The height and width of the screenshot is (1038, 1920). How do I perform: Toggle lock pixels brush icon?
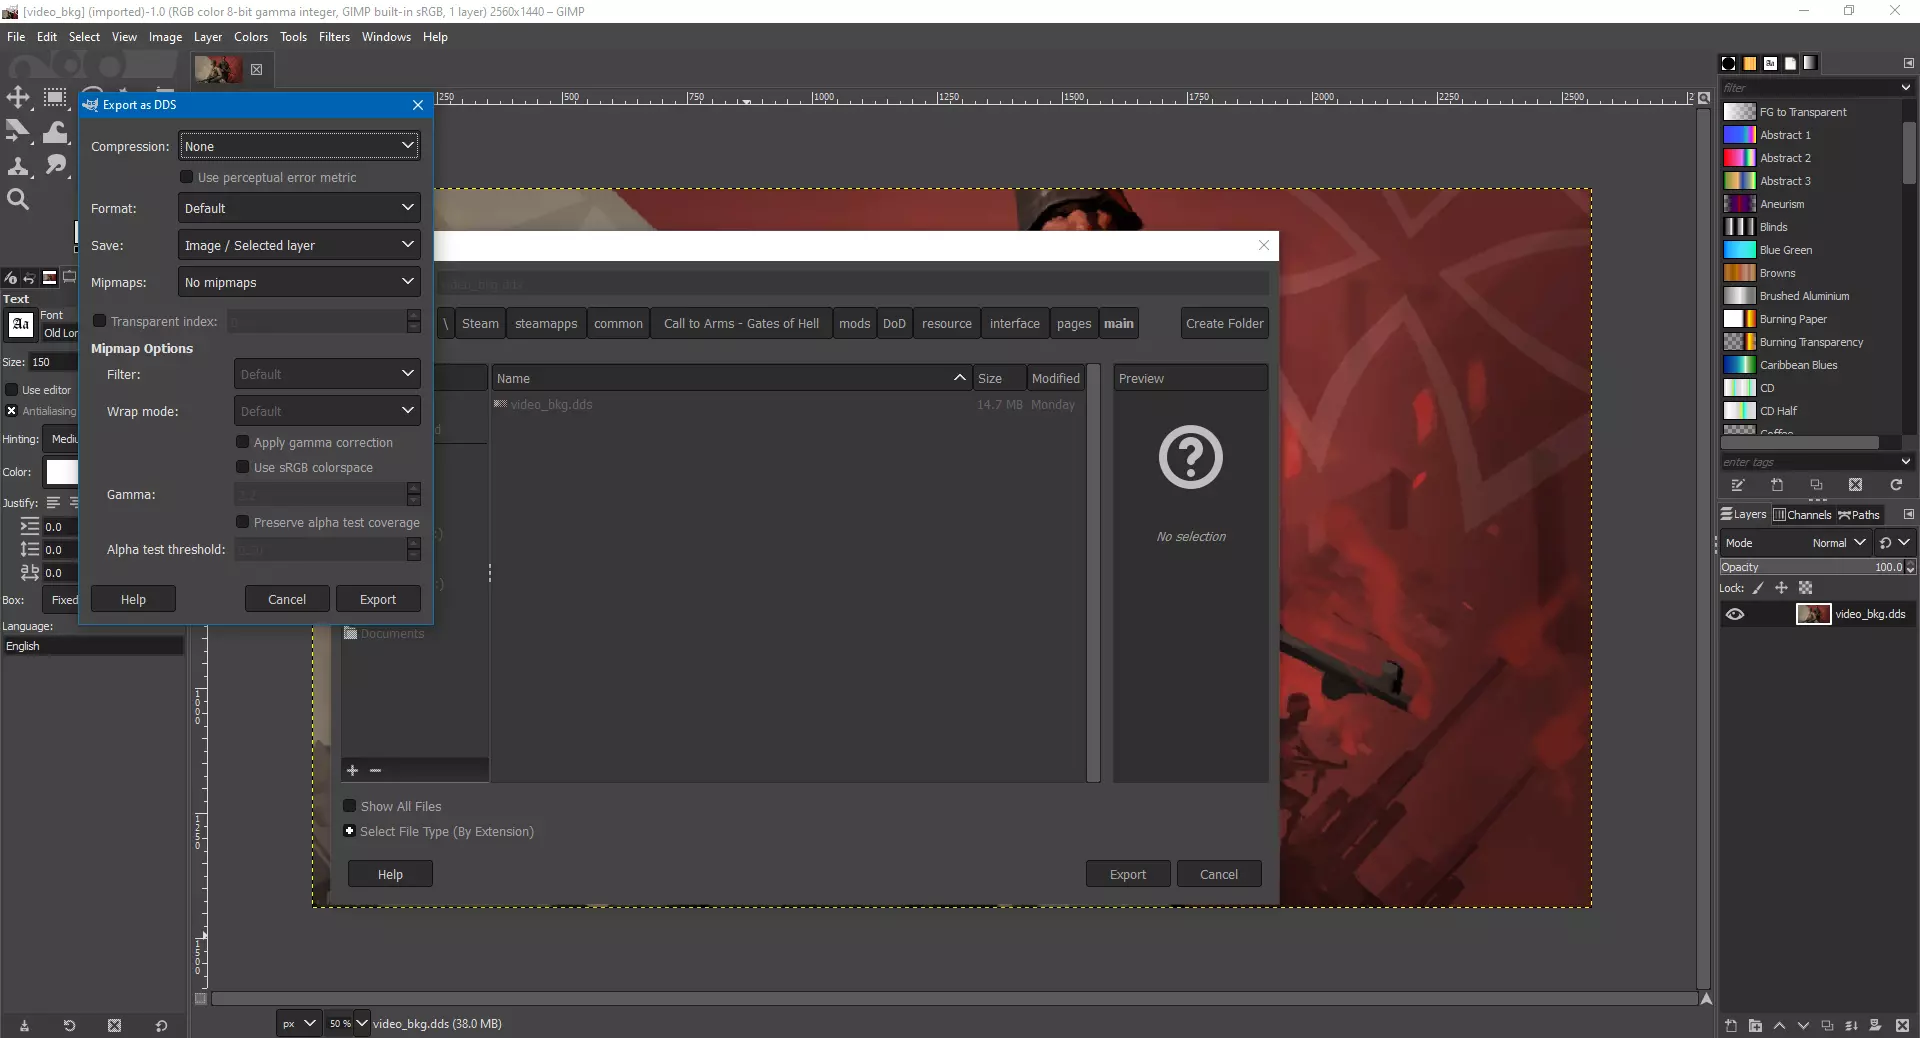tap(1758, 588)
